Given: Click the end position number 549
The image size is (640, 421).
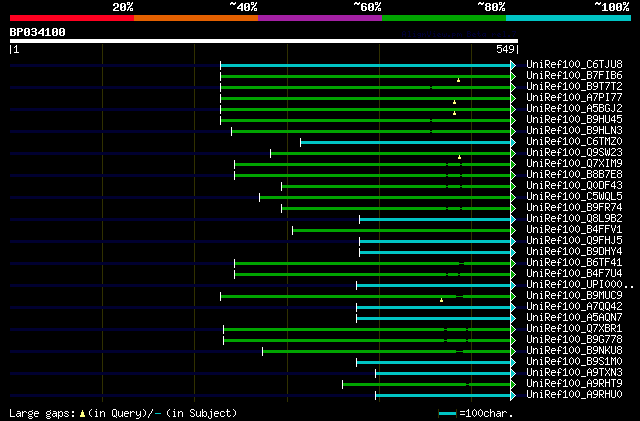Looking at the screenshot, I should [505, 49].
